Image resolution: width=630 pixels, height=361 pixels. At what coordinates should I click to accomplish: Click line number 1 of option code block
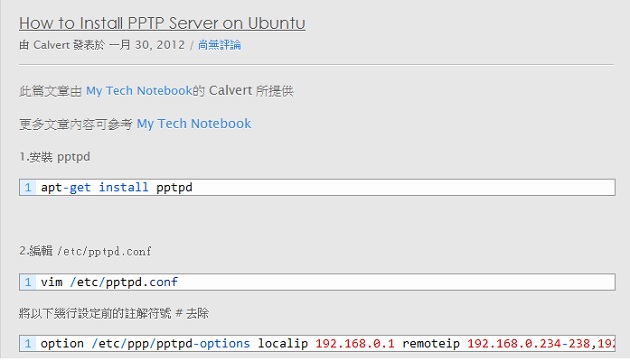28,343
